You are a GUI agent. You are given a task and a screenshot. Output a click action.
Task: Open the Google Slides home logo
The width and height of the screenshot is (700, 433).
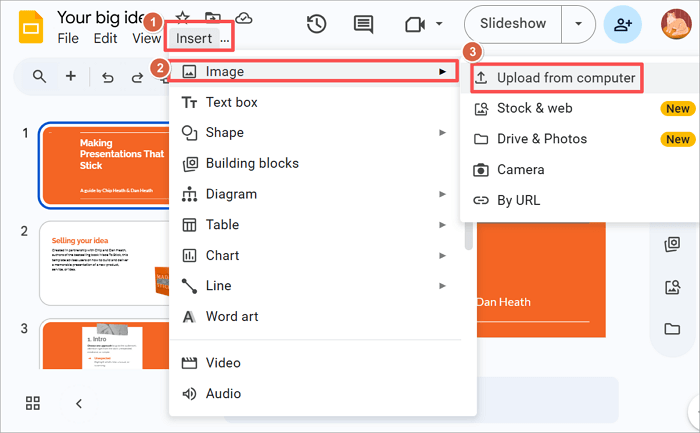(x=31, y=27)
